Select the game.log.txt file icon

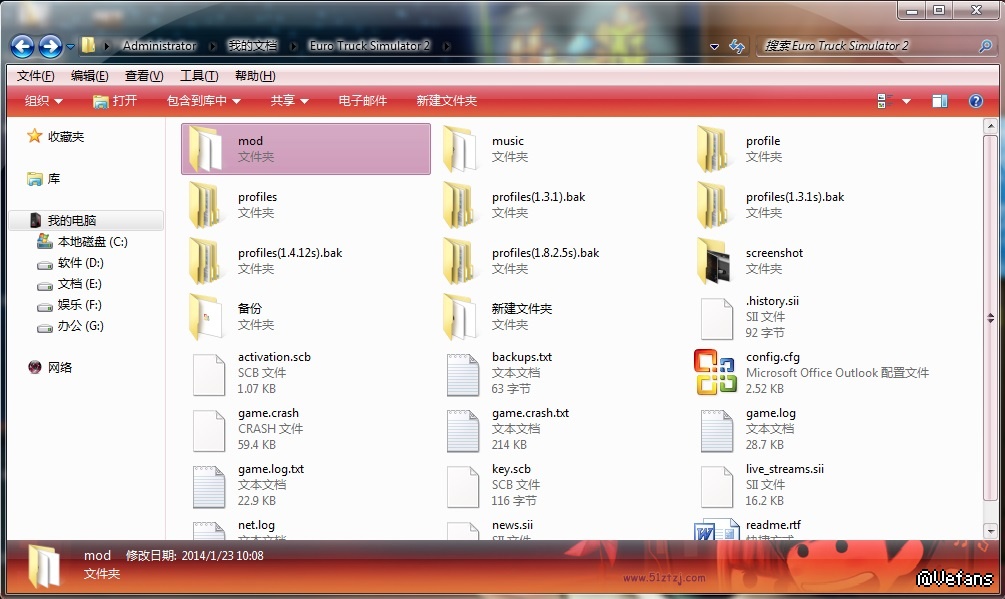(x=209, y=486)
